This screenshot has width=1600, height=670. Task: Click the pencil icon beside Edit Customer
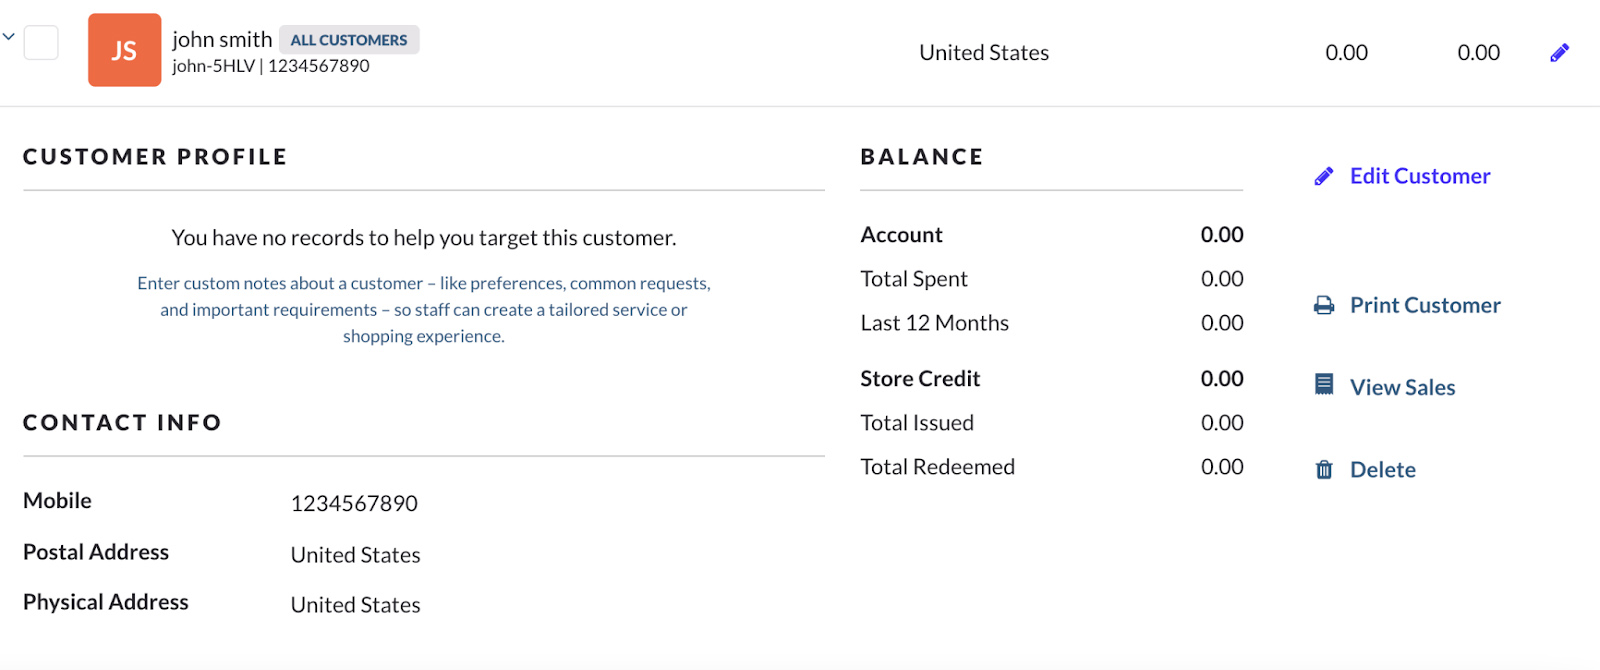click(x=1324, y=177)
